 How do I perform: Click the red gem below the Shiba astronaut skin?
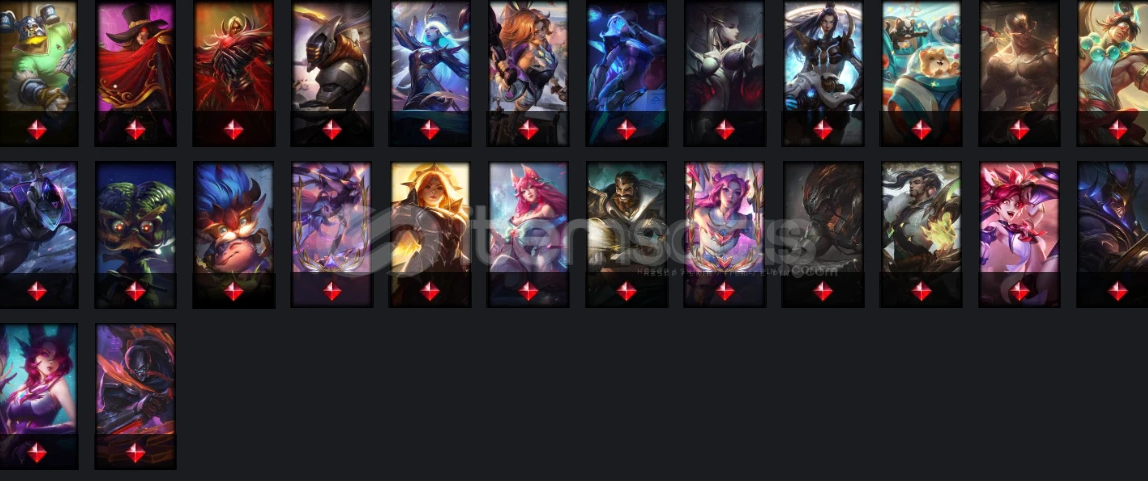(x=921, y=130)
